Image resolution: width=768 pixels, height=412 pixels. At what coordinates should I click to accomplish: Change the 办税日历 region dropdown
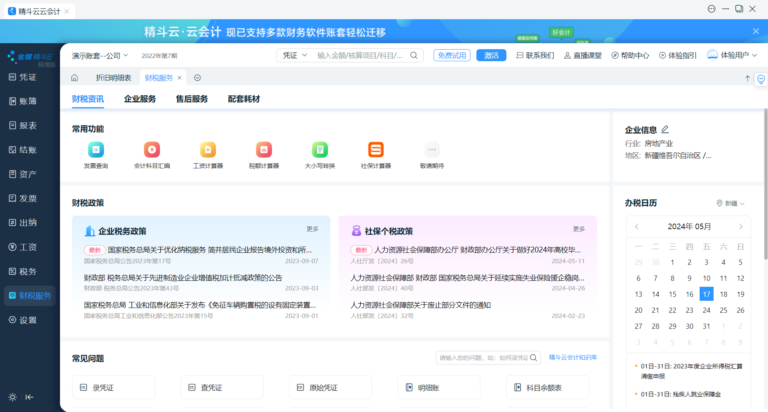(730, 203)
